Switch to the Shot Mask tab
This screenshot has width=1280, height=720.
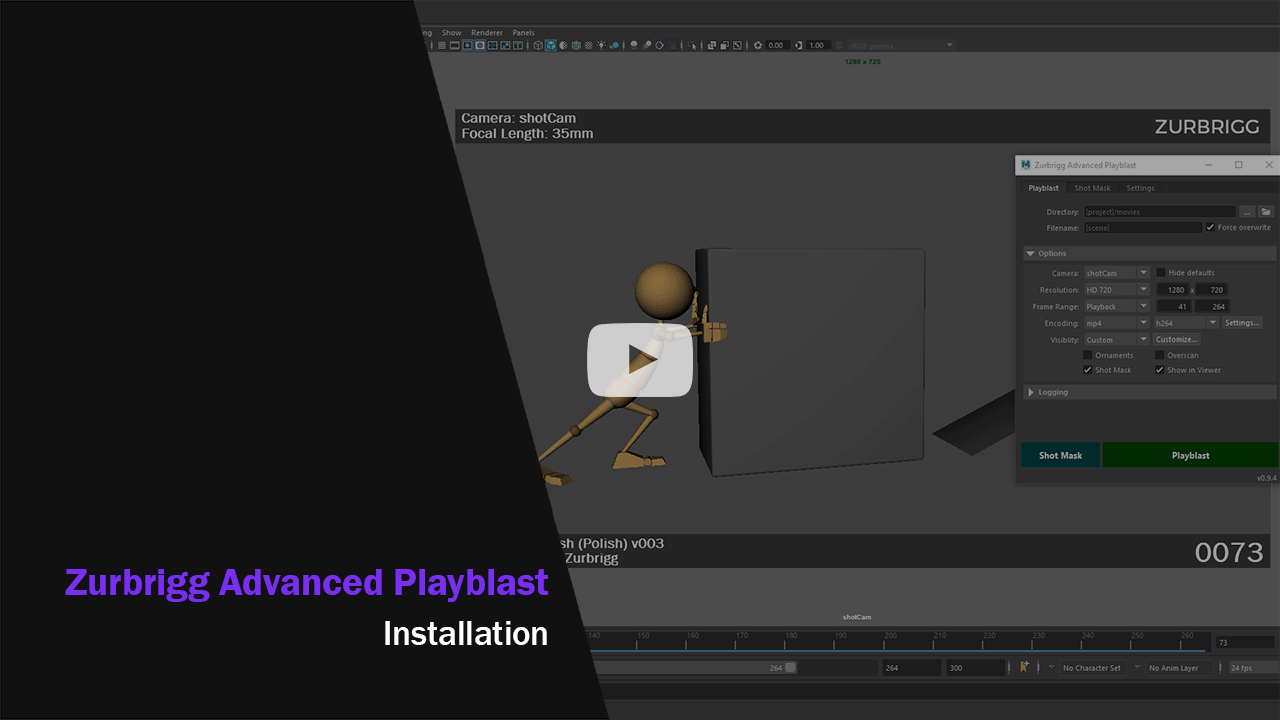pyautogui.click(x=1092, y=188)
